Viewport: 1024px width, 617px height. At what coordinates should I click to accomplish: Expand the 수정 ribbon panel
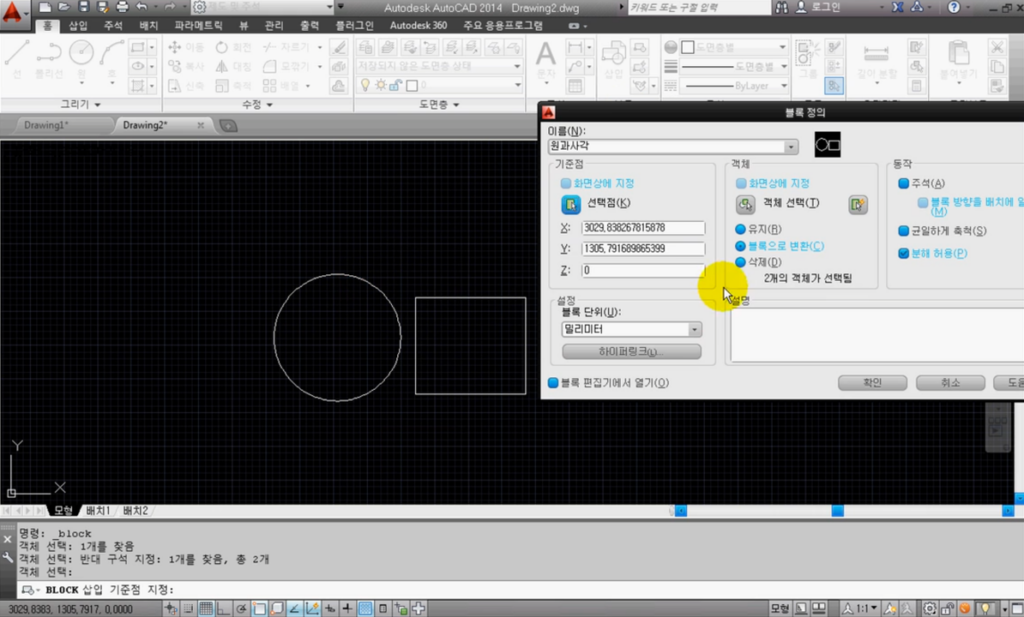[257, 104]
